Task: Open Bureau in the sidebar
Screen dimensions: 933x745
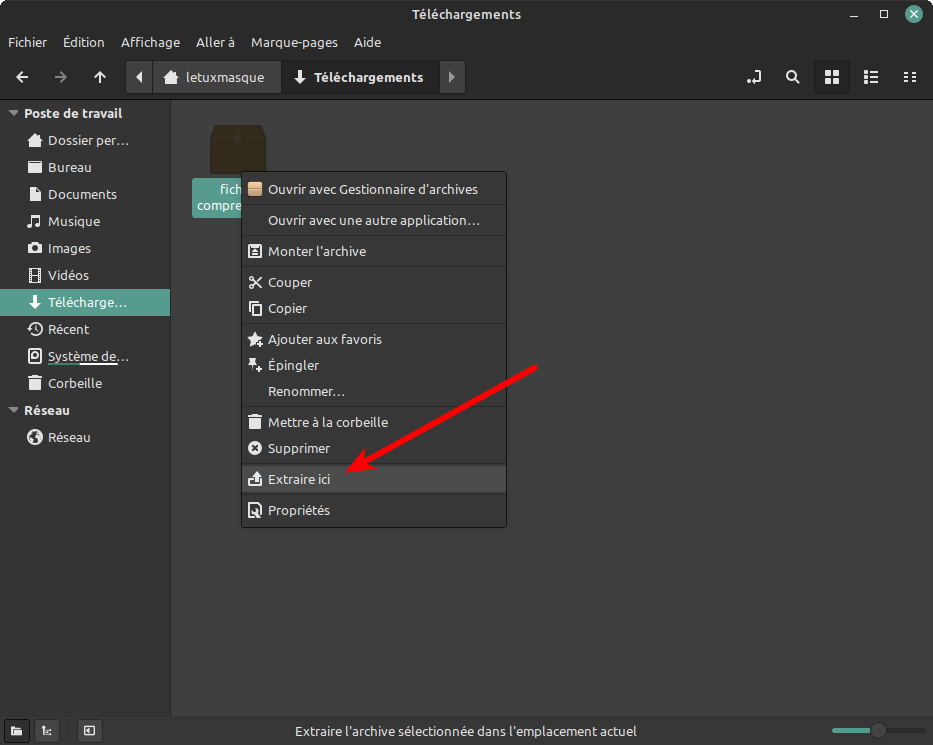Action: (x=85, y=167)
